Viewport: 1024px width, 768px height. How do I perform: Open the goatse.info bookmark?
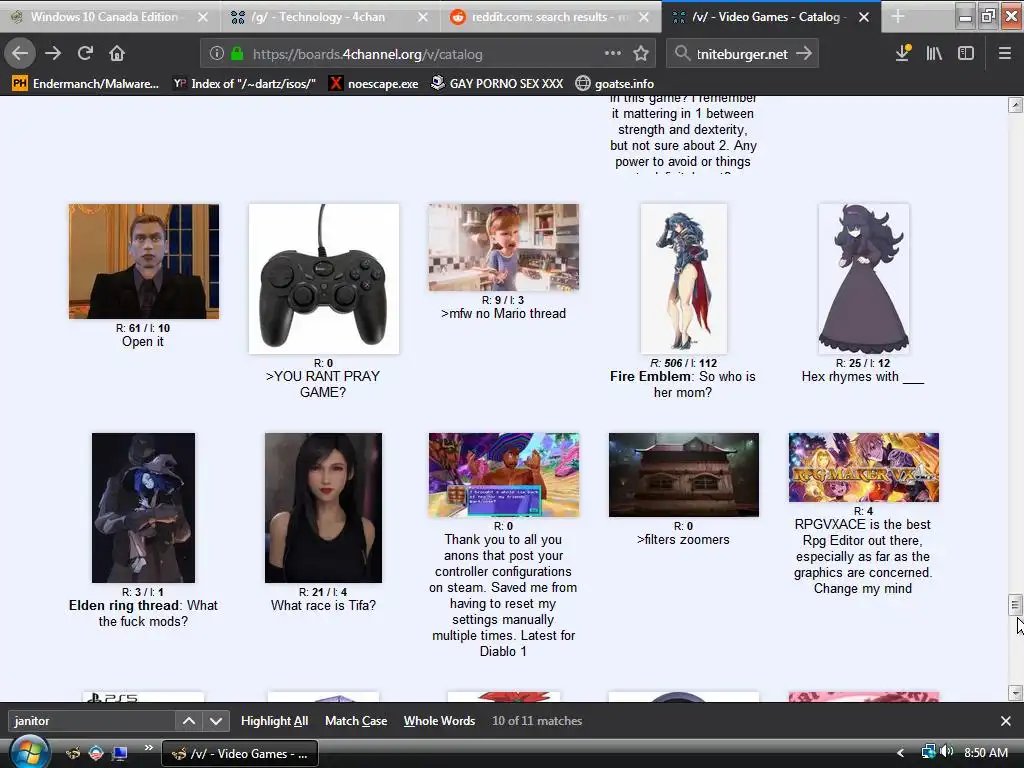pyautogui.click(x=615, y=84)
